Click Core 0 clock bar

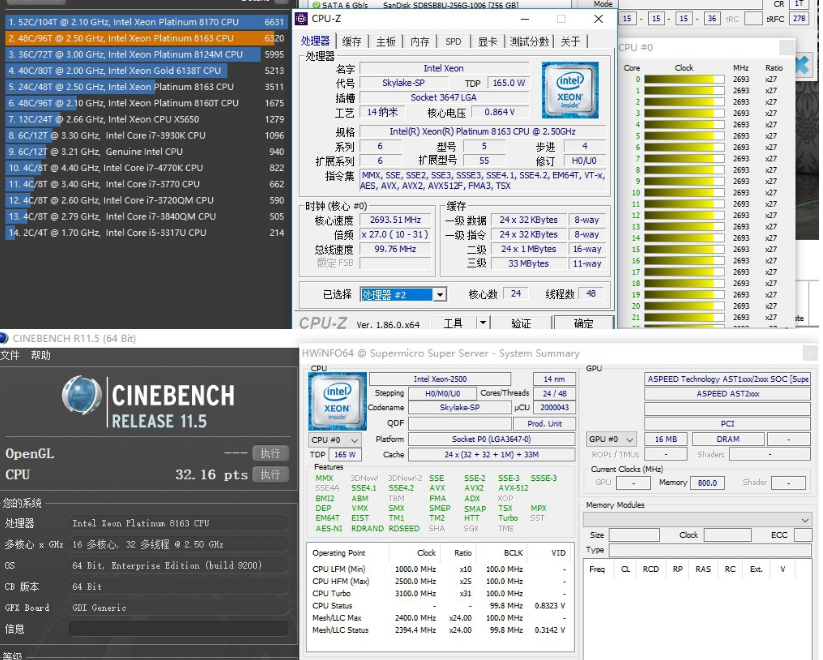pyautogui.click(x=684, y=79)
